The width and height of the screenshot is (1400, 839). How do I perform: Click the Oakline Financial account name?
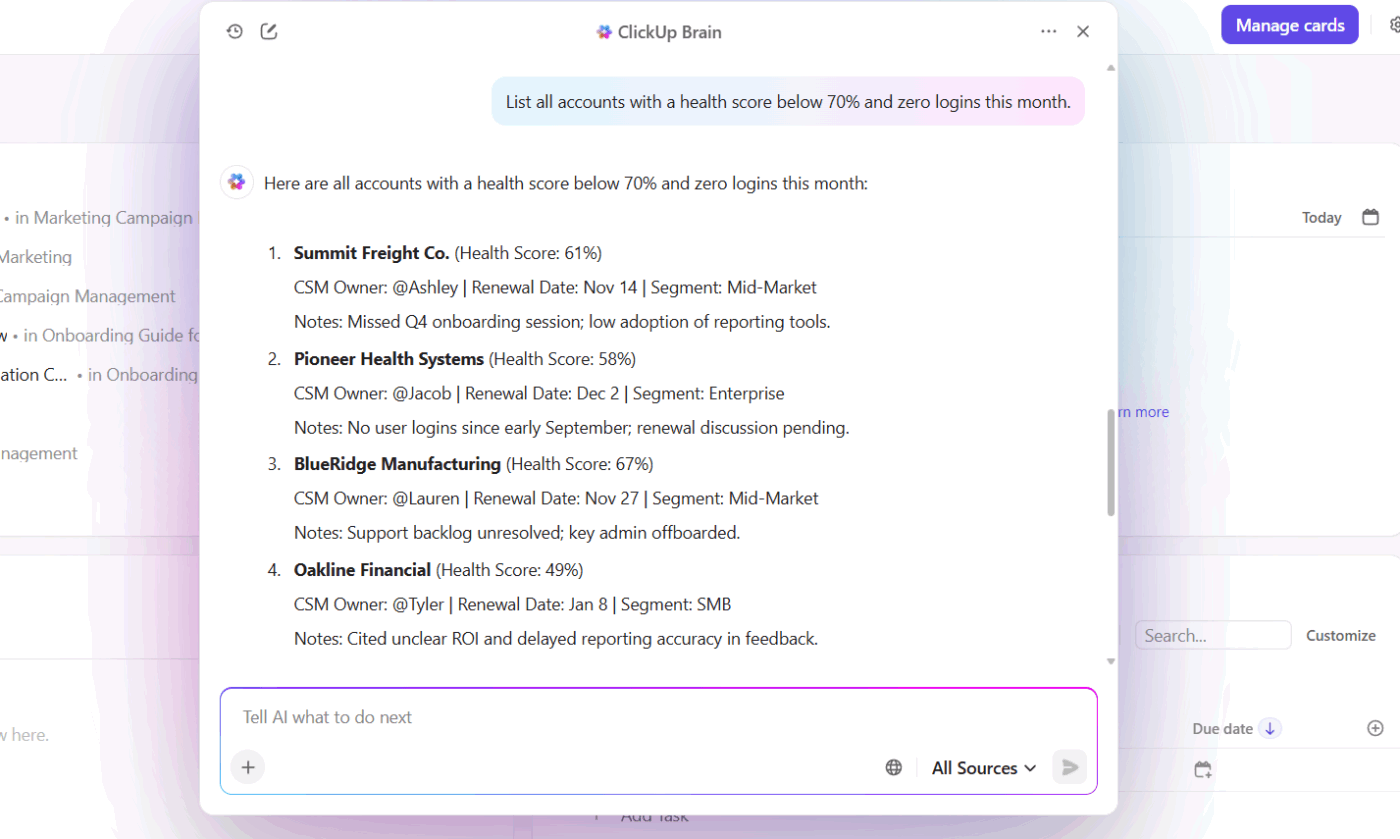tap(362, 570)
